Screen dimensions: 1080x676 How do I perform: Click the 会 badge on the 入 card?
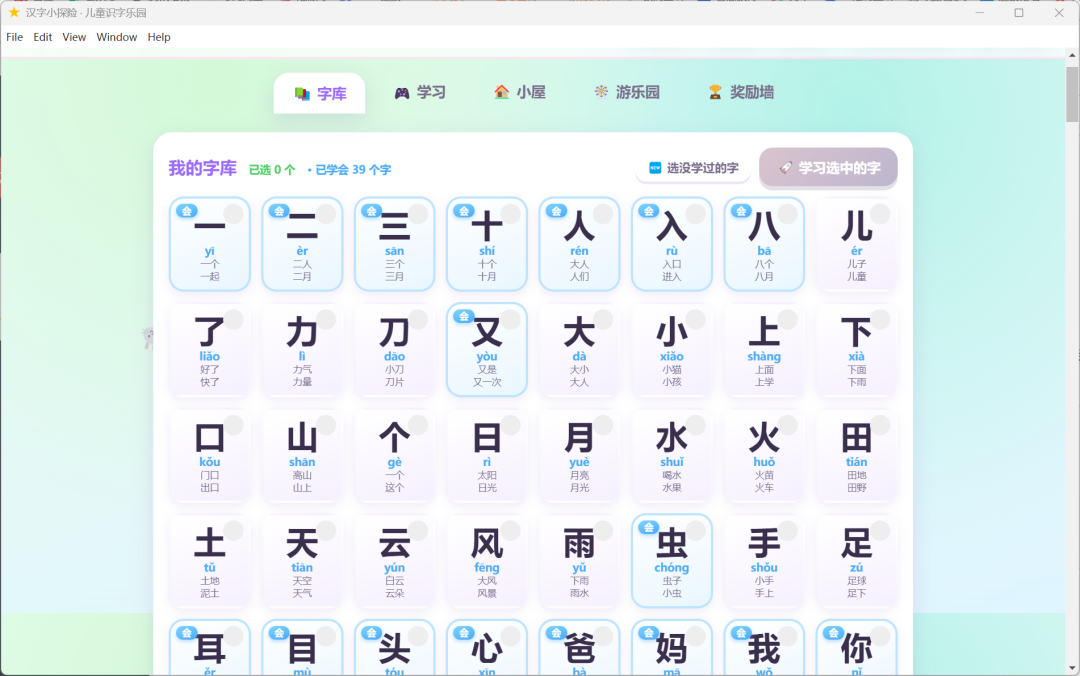coord(648,211)
